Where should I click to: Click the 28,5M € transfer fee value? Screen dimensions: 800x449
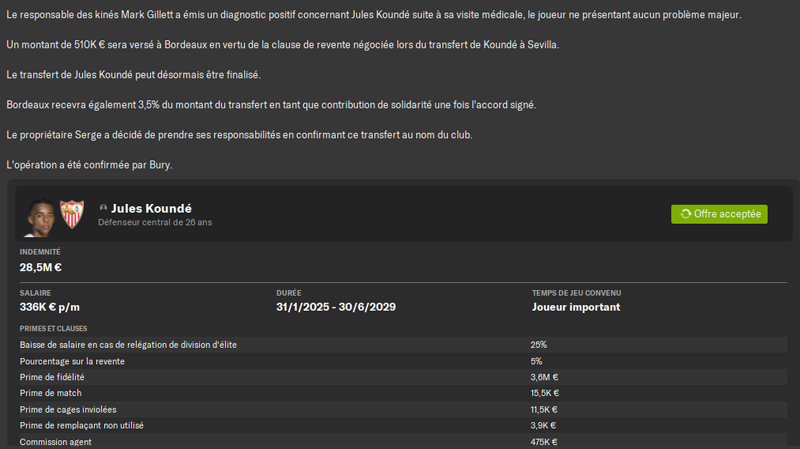point(40,267)
